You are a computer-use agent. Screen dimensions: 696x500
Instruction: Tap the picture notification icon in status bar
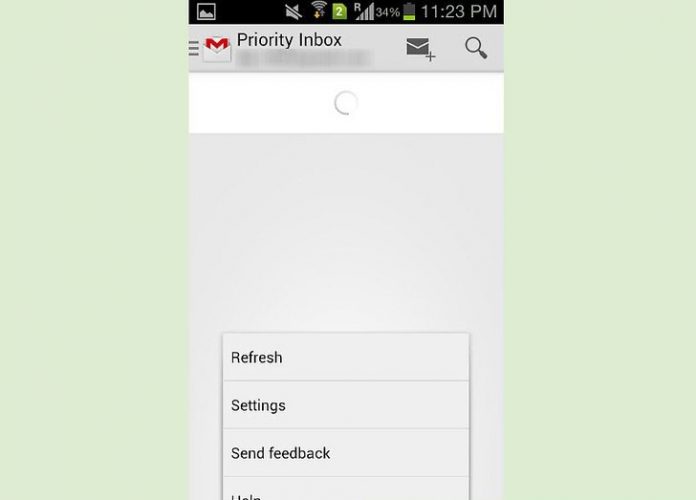pyautogui.click(x=206, y=12)
